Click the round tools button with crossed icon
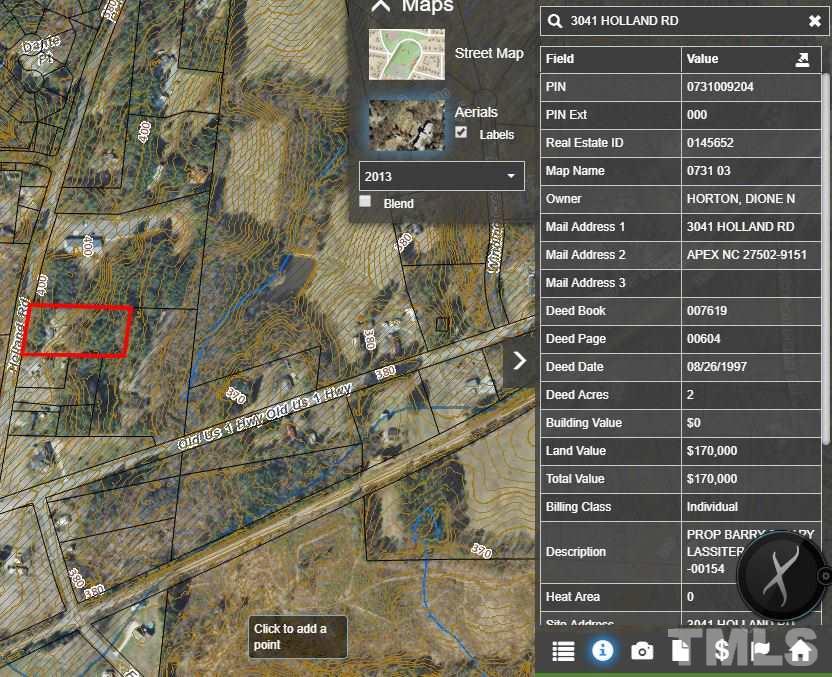This screenshot has width=832, height=677. pyautogui.click(x=780, y=577)
